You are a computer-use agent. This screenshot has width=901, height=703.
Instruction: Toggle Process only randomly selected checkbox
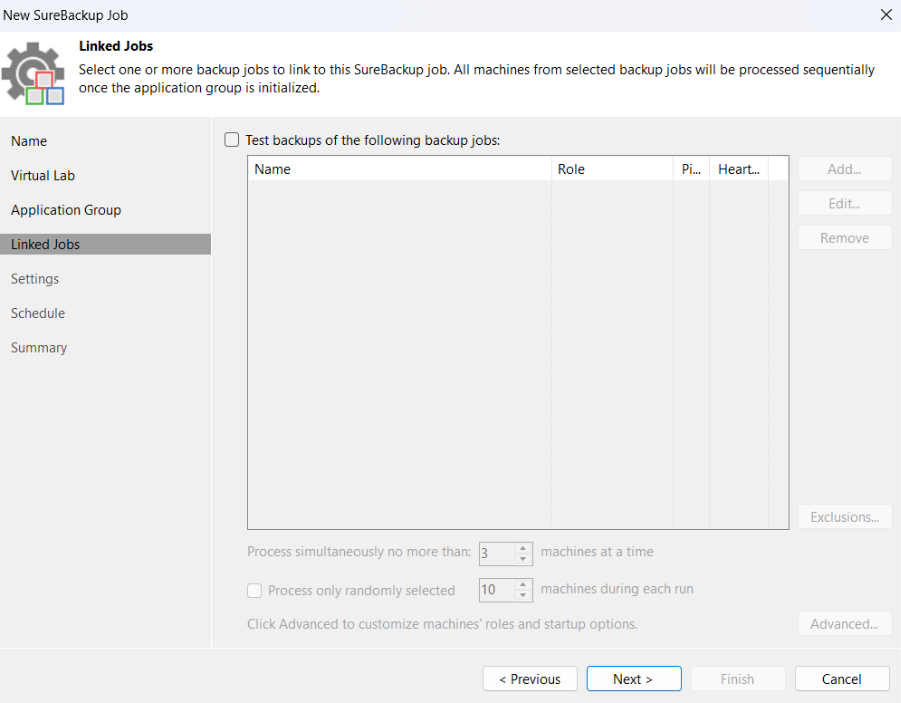click(x=255, y=591)
